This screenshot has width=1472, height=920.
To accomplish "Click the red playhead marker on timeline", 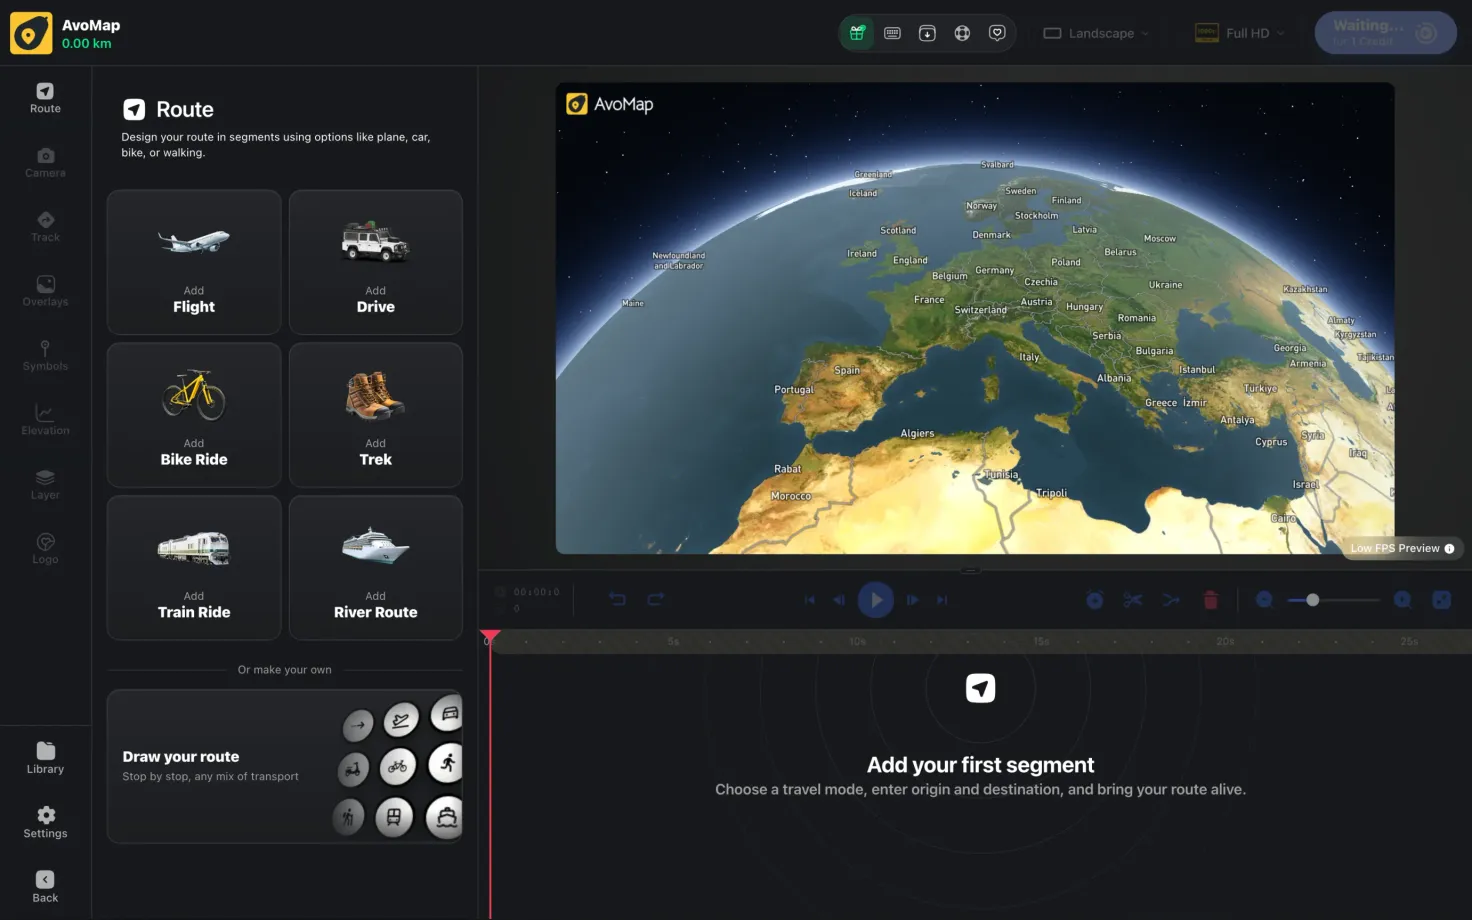I will pos(490,636).
